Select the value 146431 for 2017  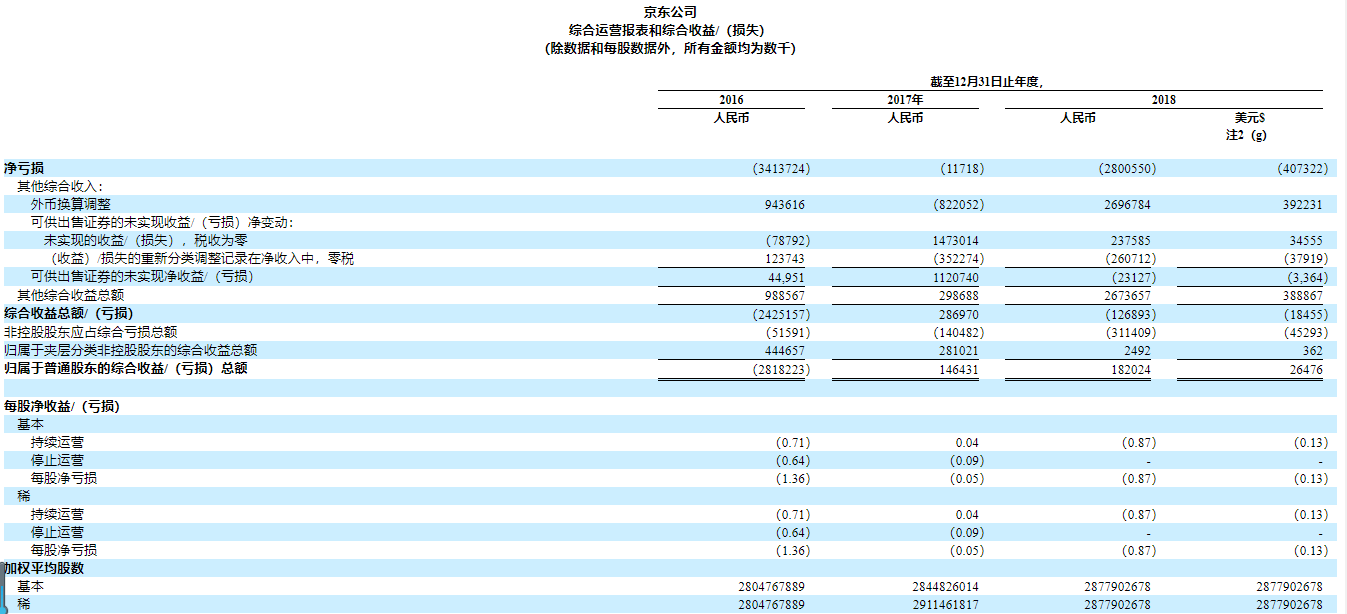[x=958, y=368]
